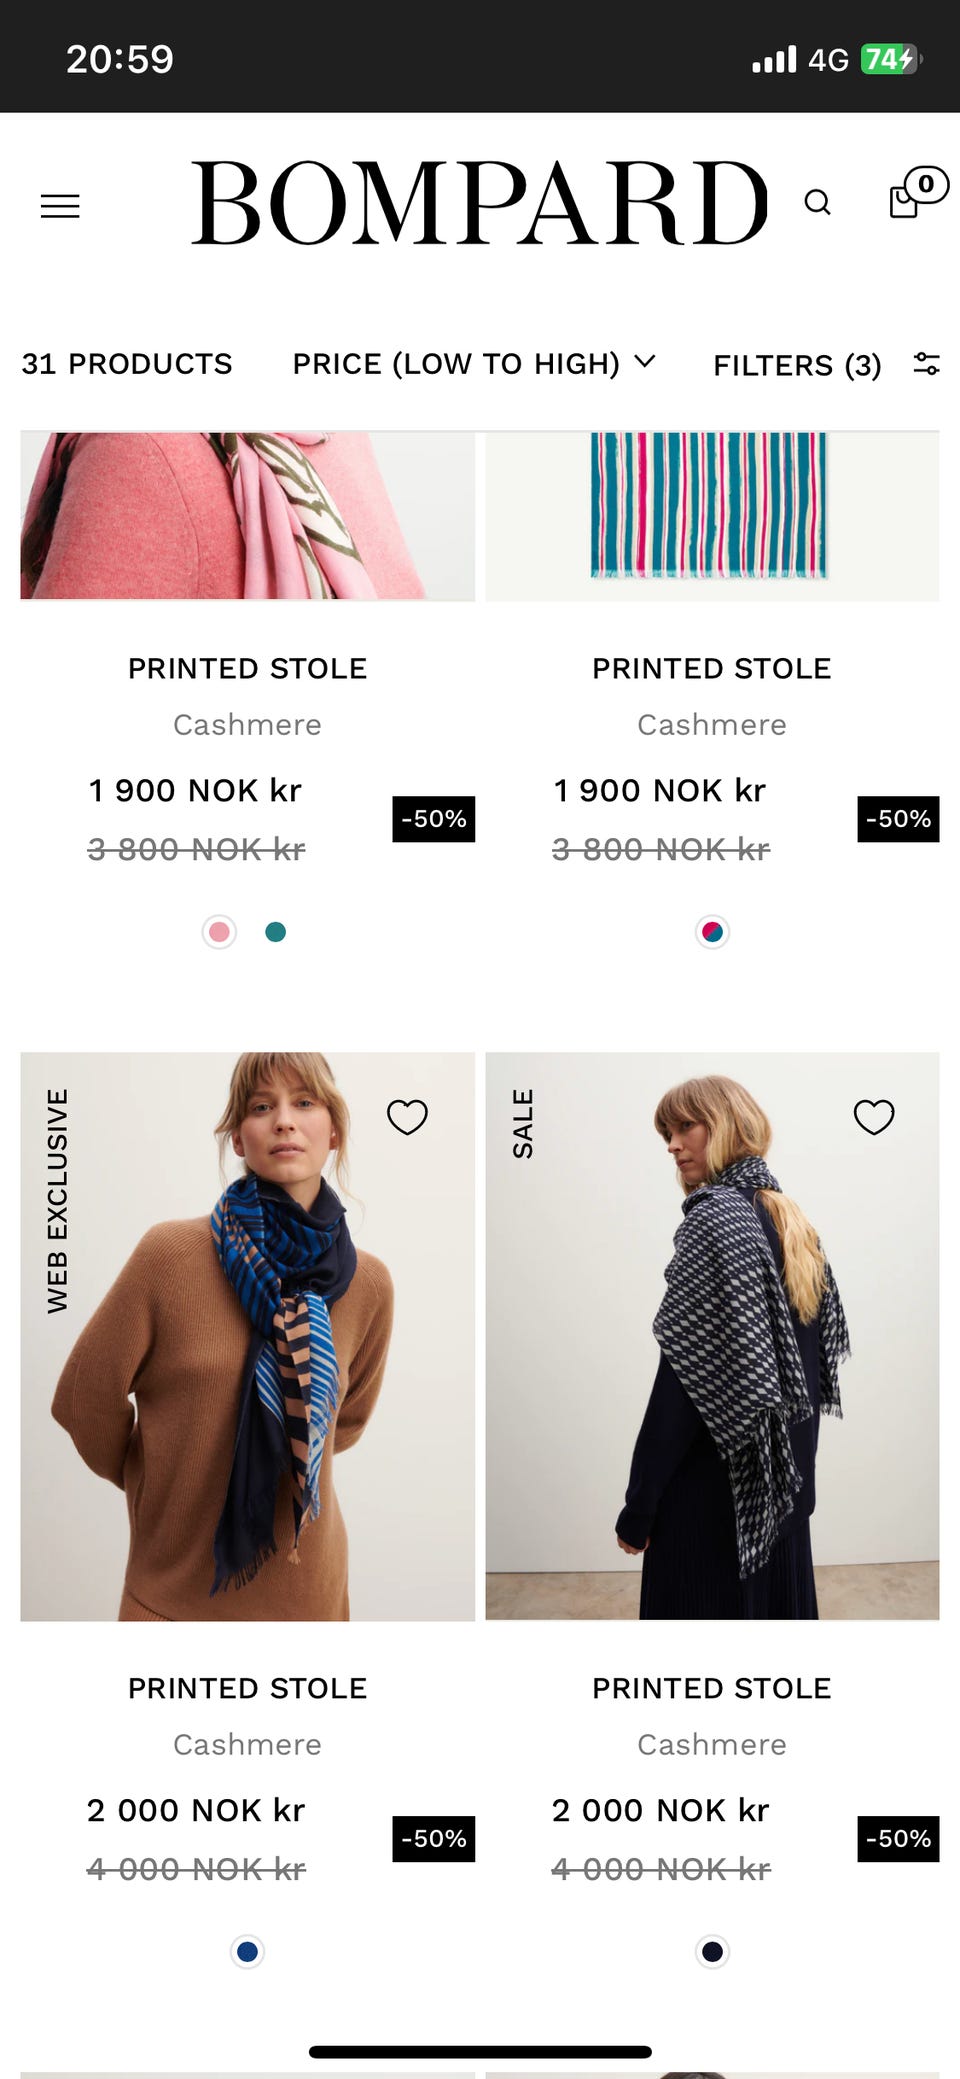960x2079 pixels.
Task: Click the -50% badge on the striped stole
Action: coord(896,818)
